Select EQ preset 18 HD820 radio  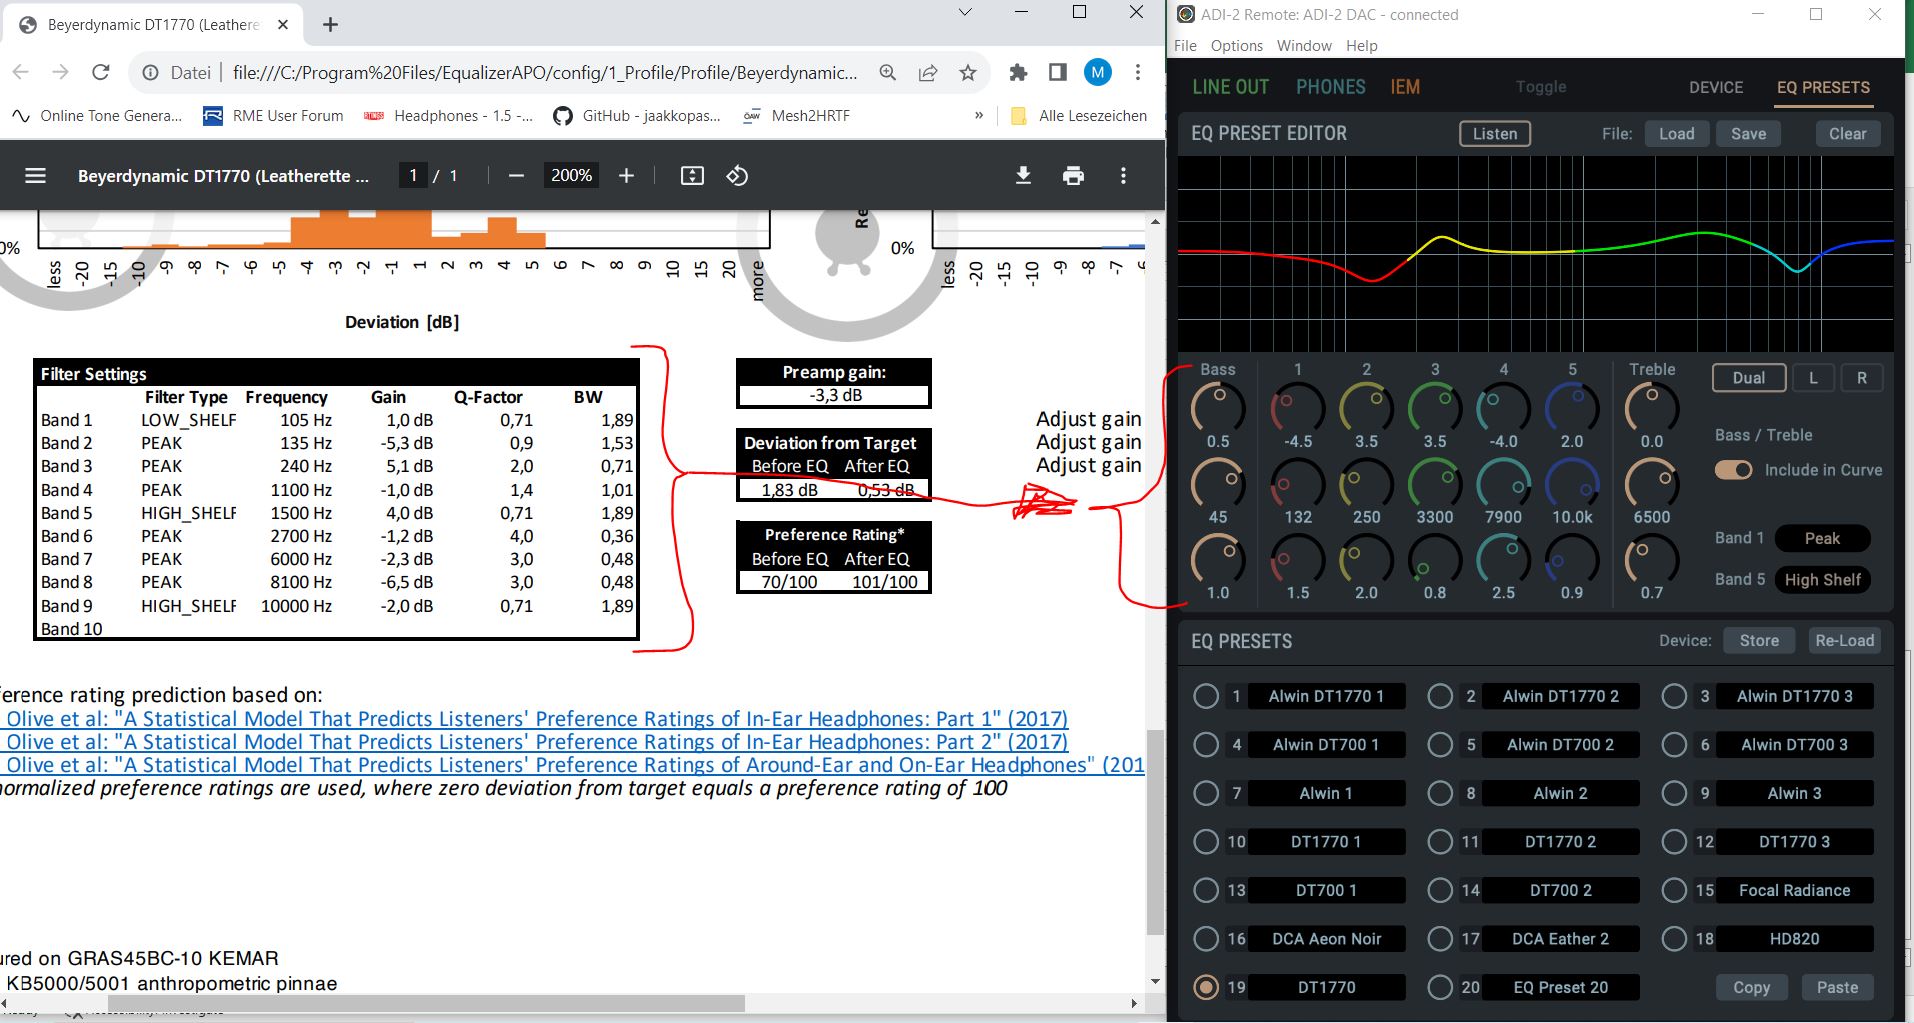click(x=1674, y=939)
